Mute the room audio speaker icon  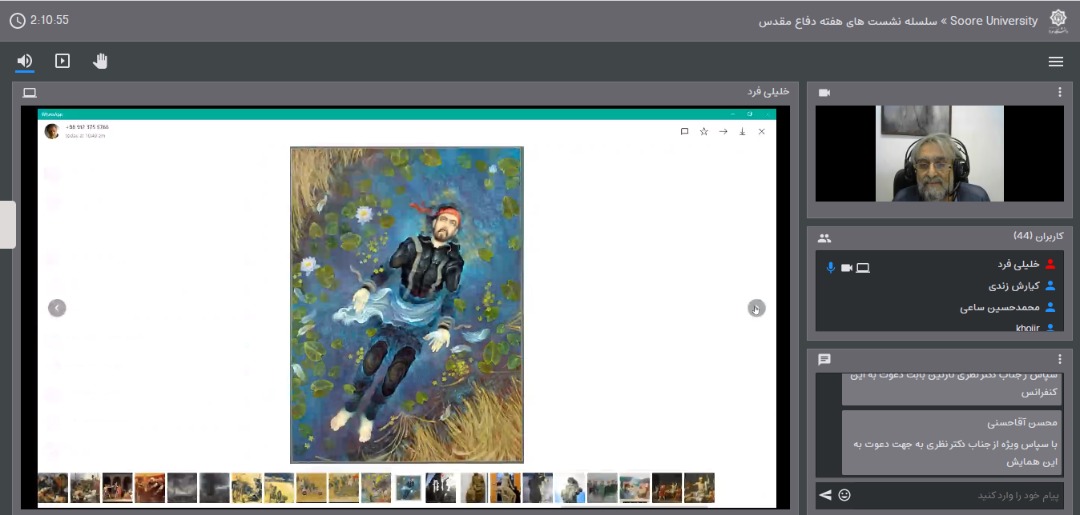coord(24,61)
